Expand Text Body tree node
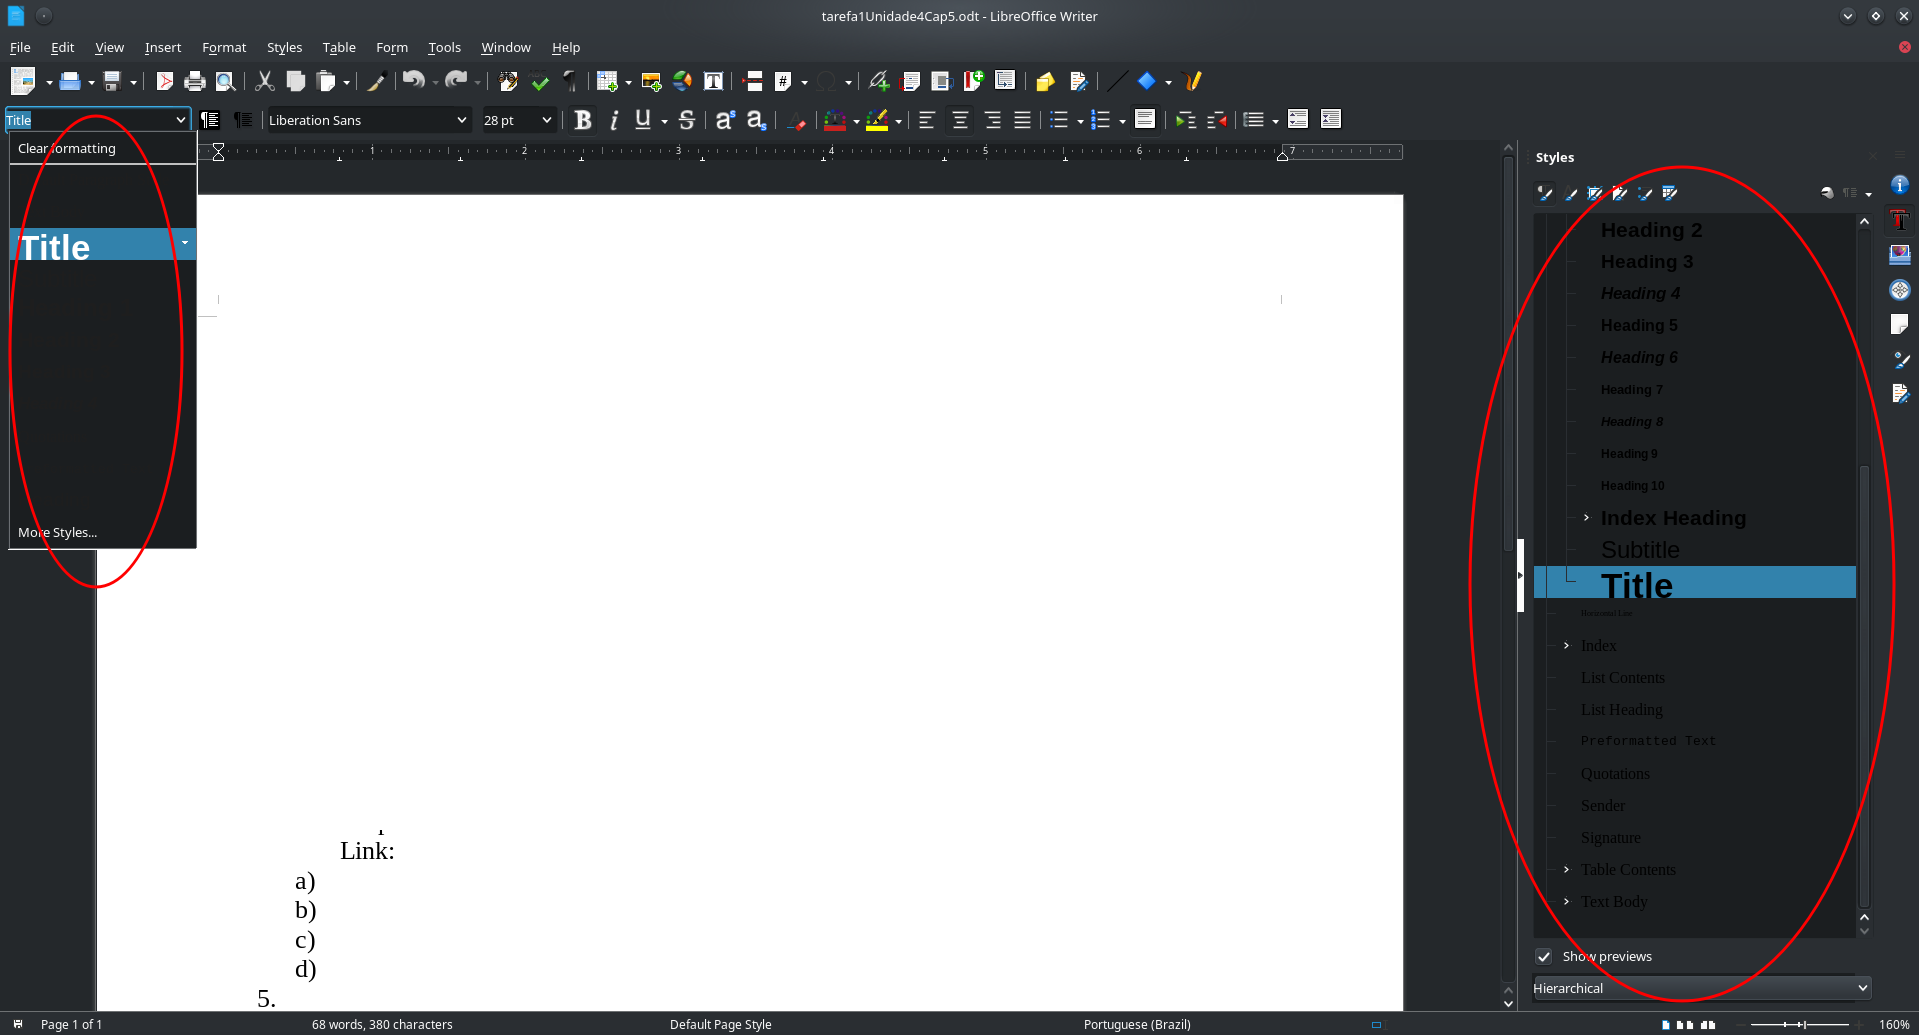Image resolution: width=1919 pixels, height=1035 pixels. [x=1567, y=901]
